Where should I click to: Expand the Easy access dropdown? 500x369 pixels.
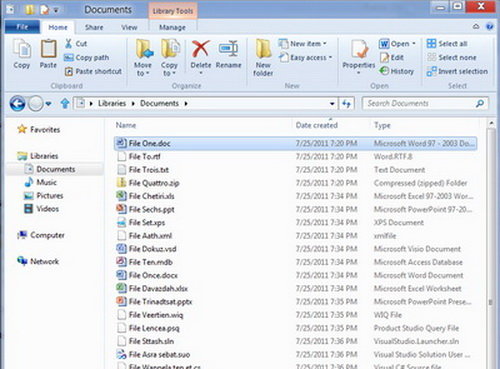(x=330, y=58)
